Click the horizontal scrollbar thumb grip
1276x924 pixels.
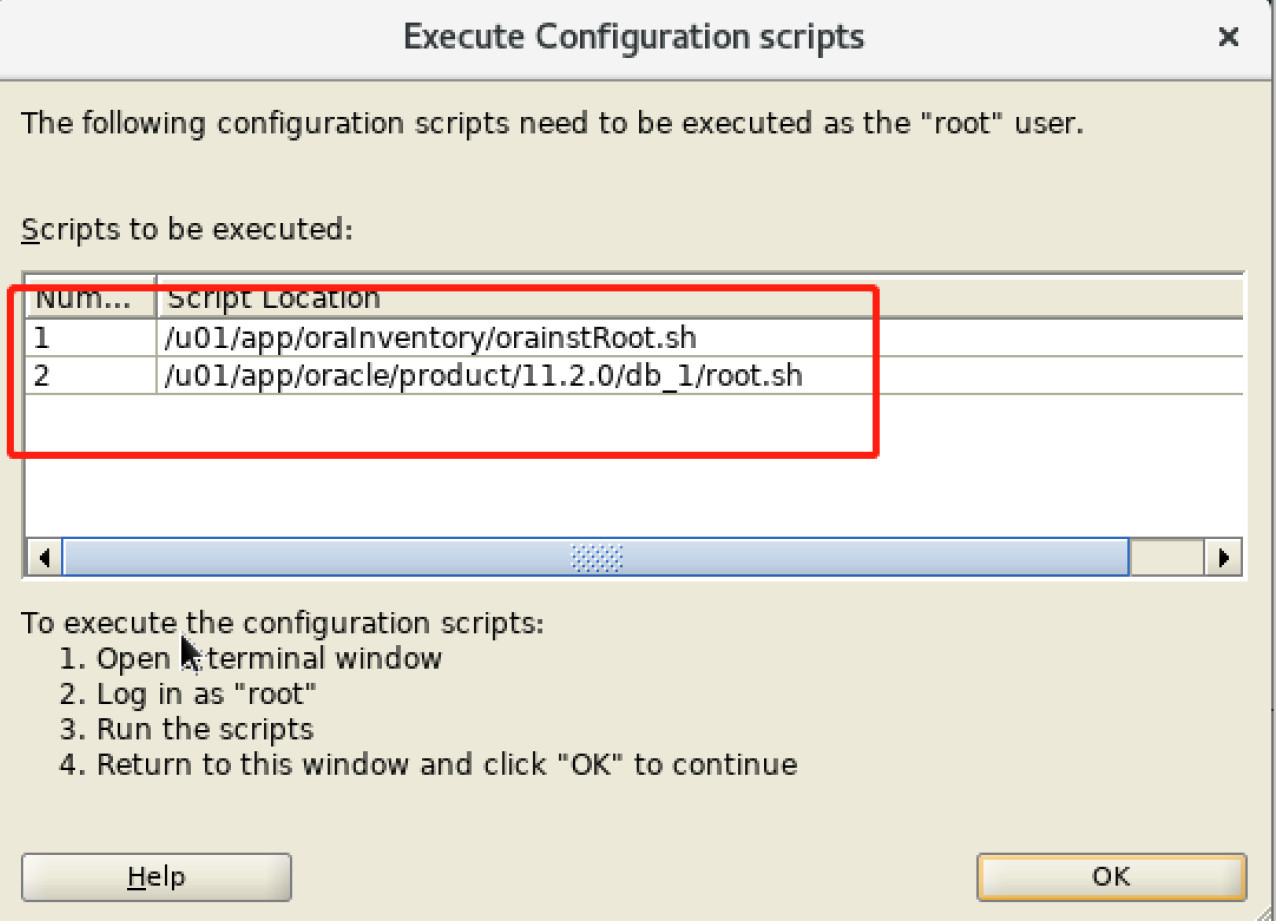pos(596,557)
